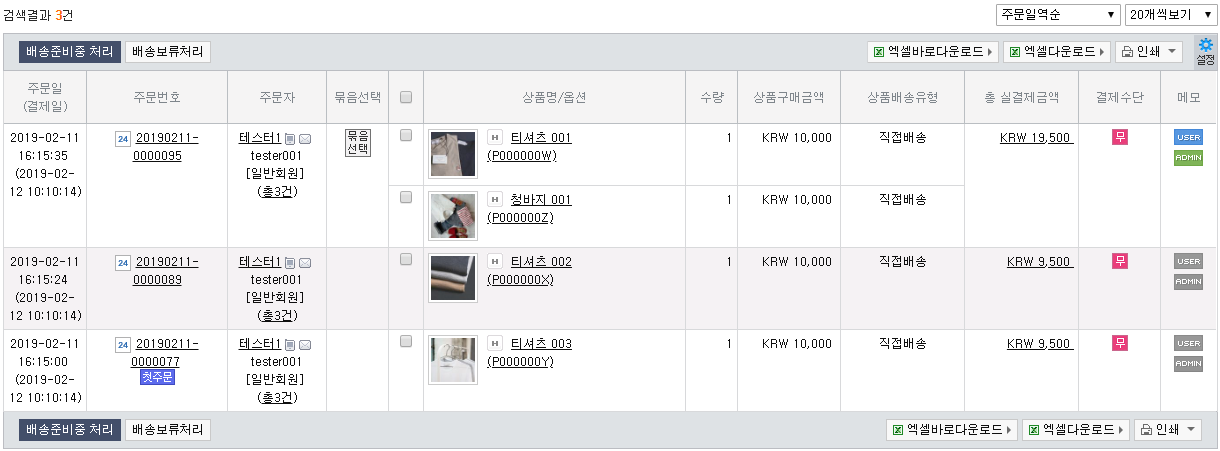Click the 청바지 001 product thumbnail

pos(453,216)
